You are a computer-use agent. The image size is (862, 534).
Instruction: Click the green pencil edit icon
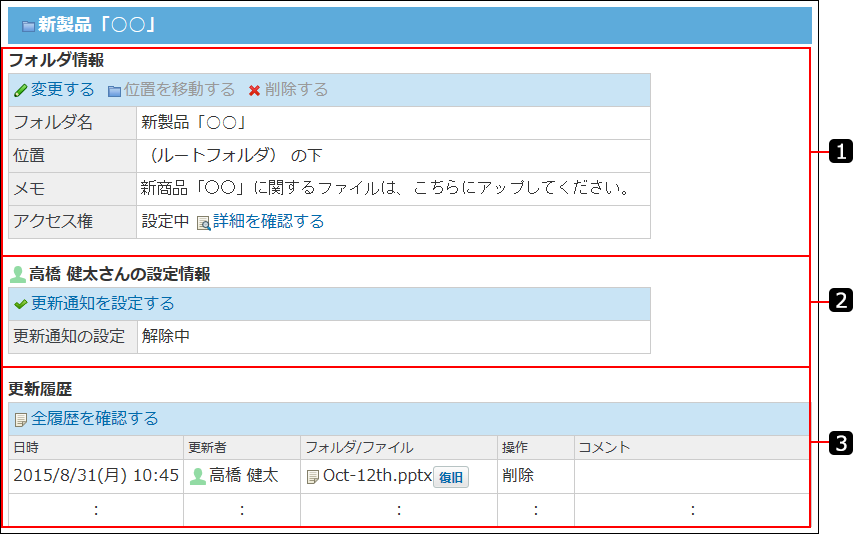(20, 90)
